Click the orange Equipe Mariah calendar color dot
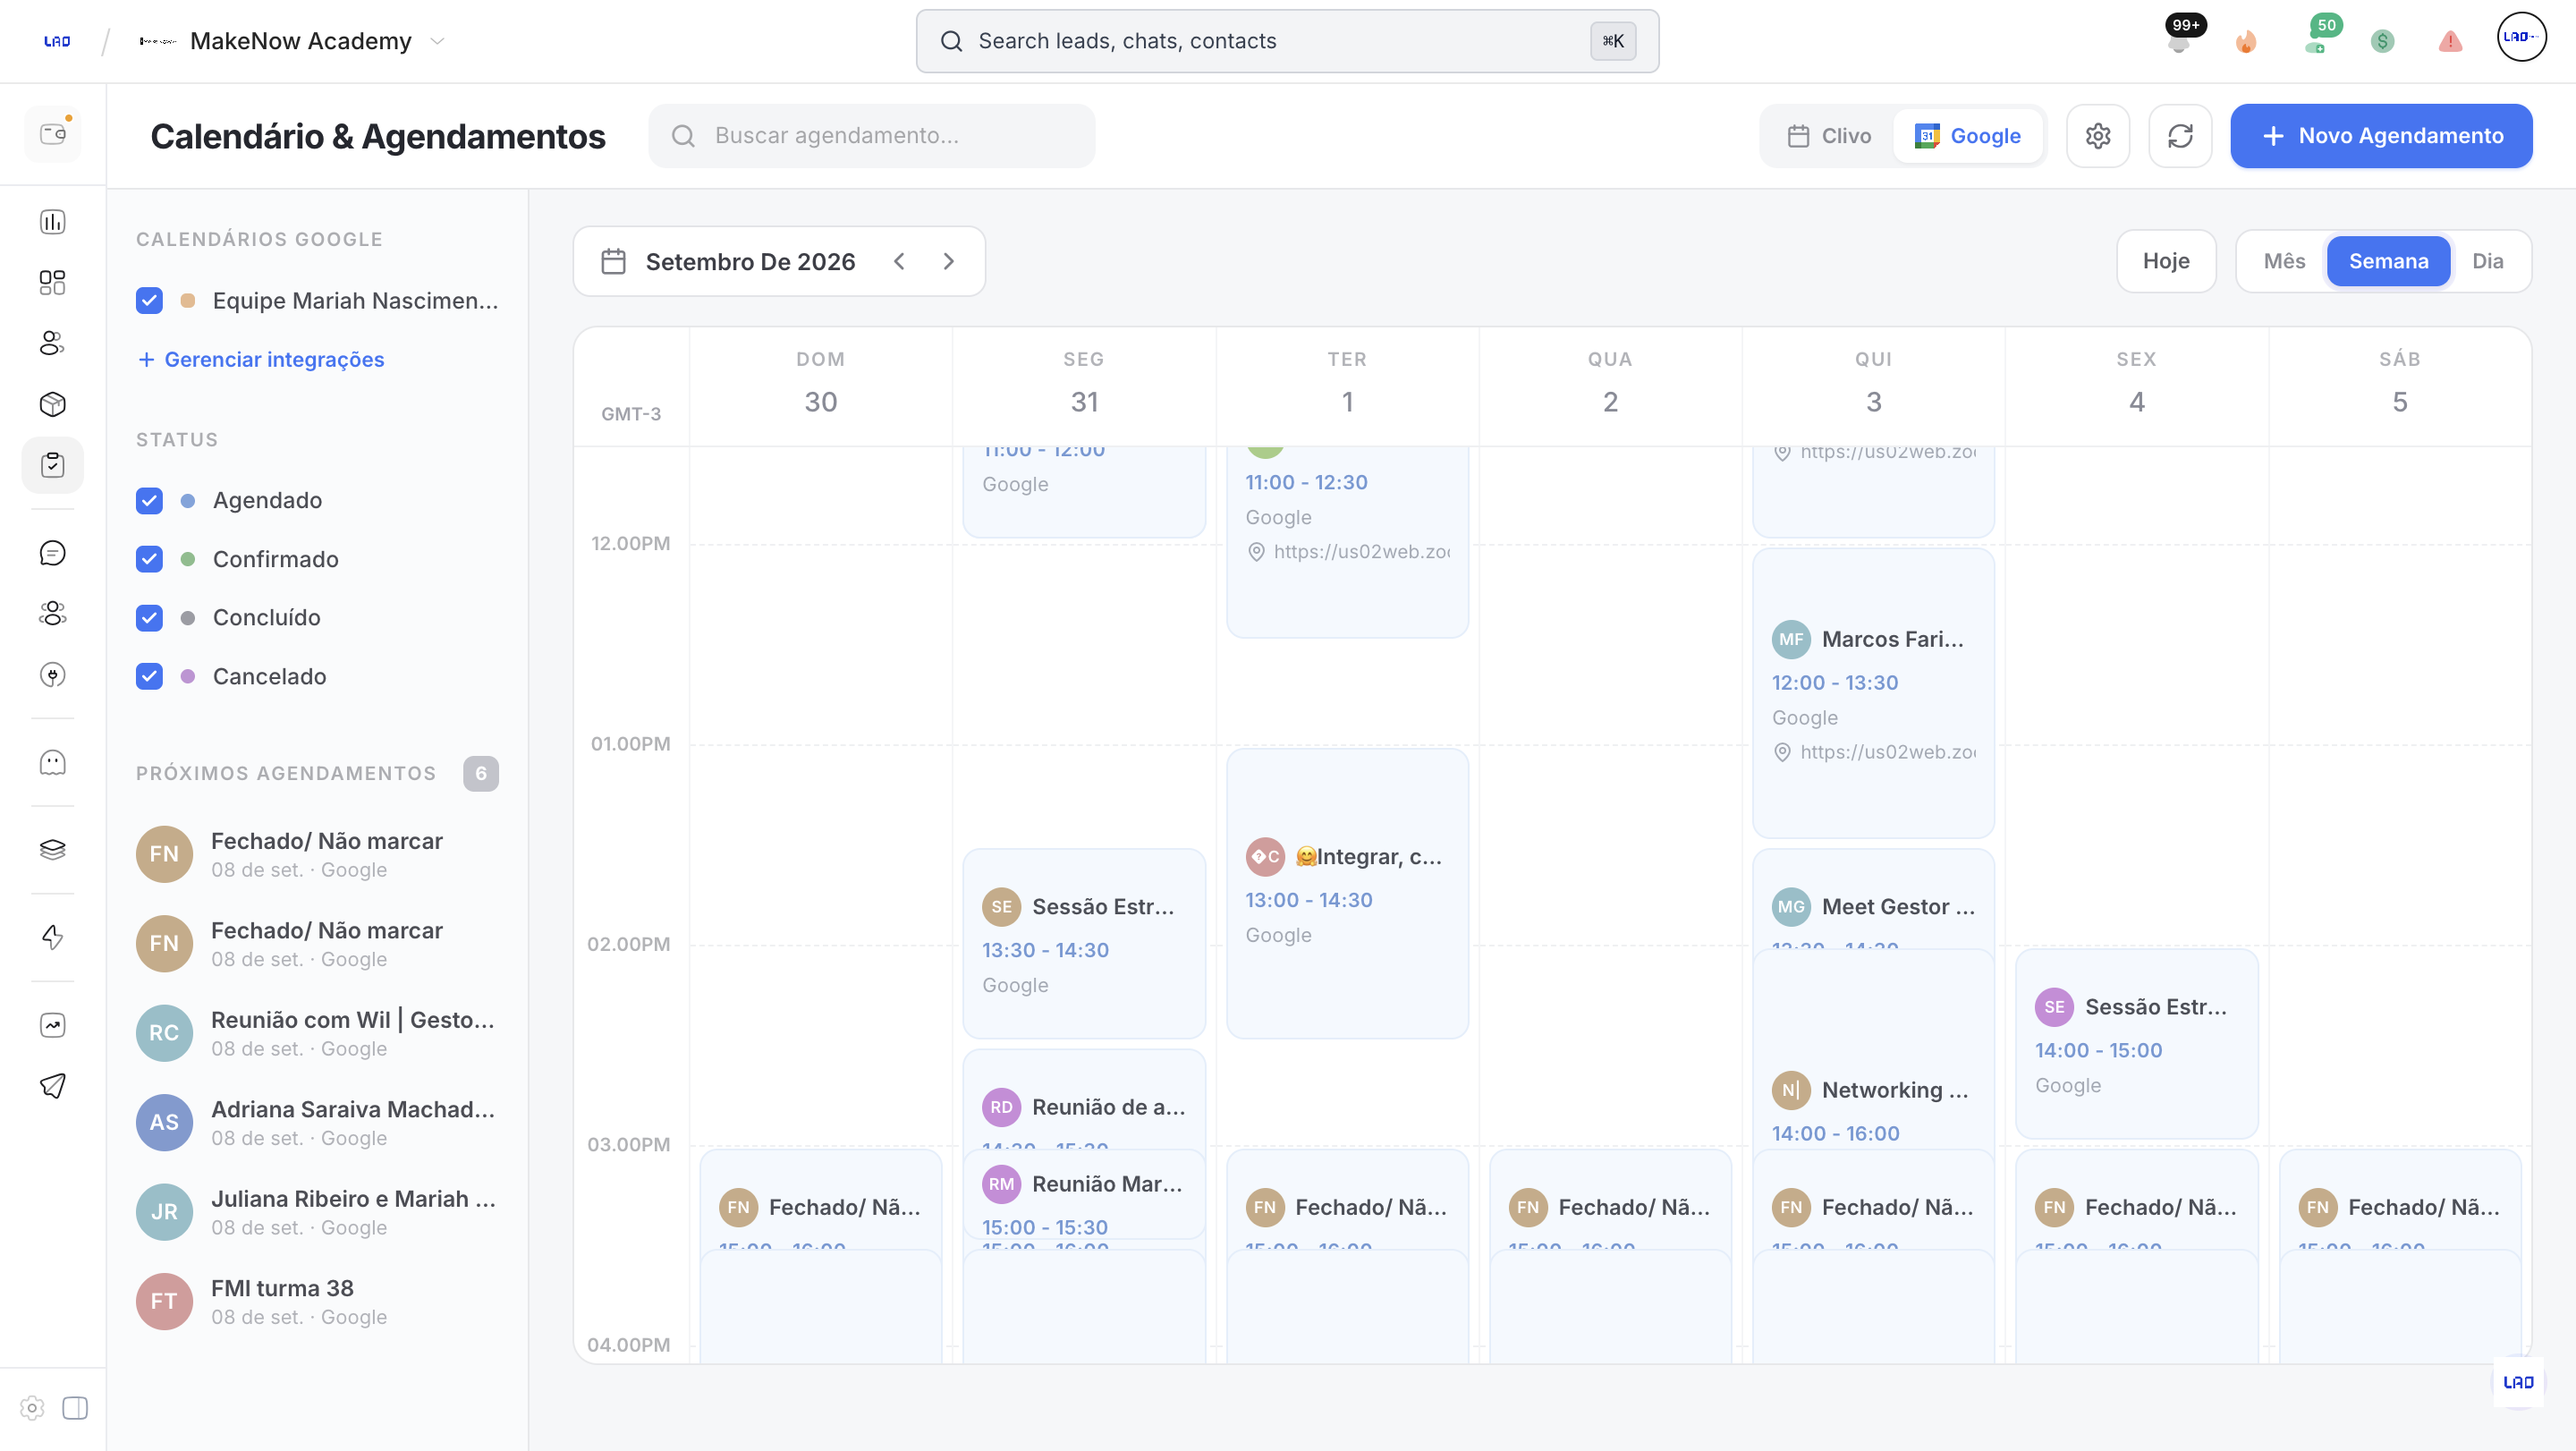 188,301
